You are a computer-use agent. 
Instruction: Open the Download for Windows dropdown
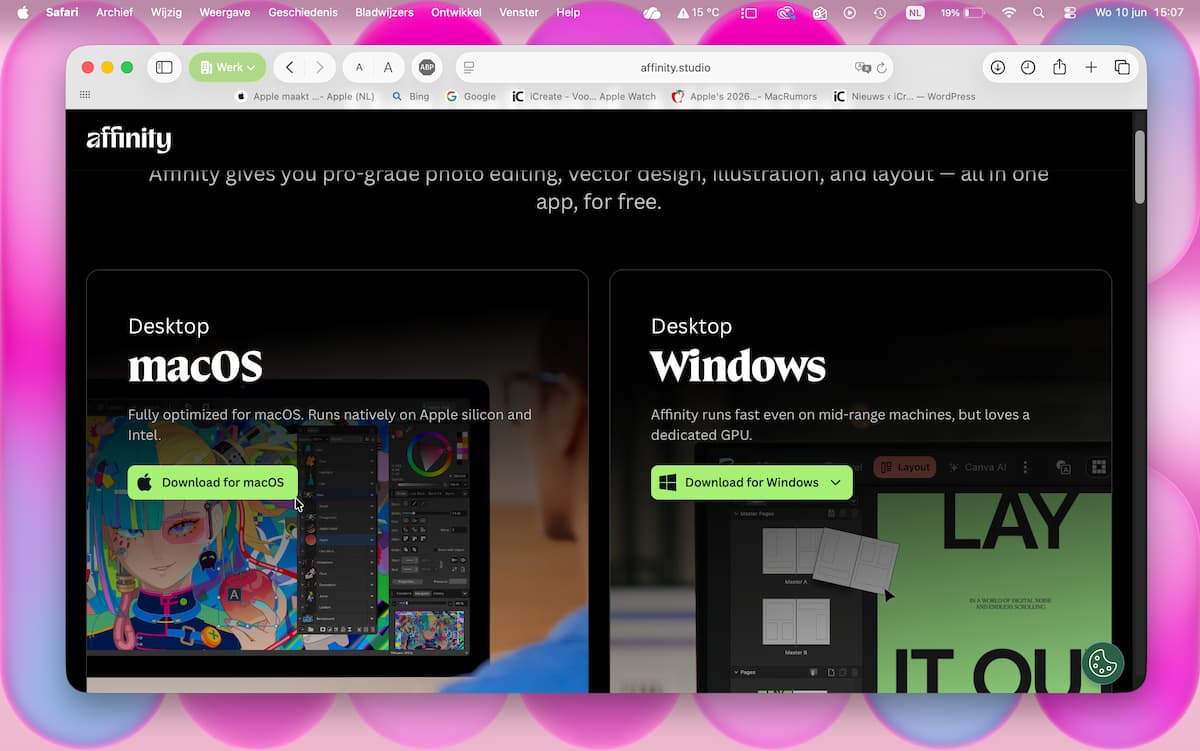(x=751, y=482)
